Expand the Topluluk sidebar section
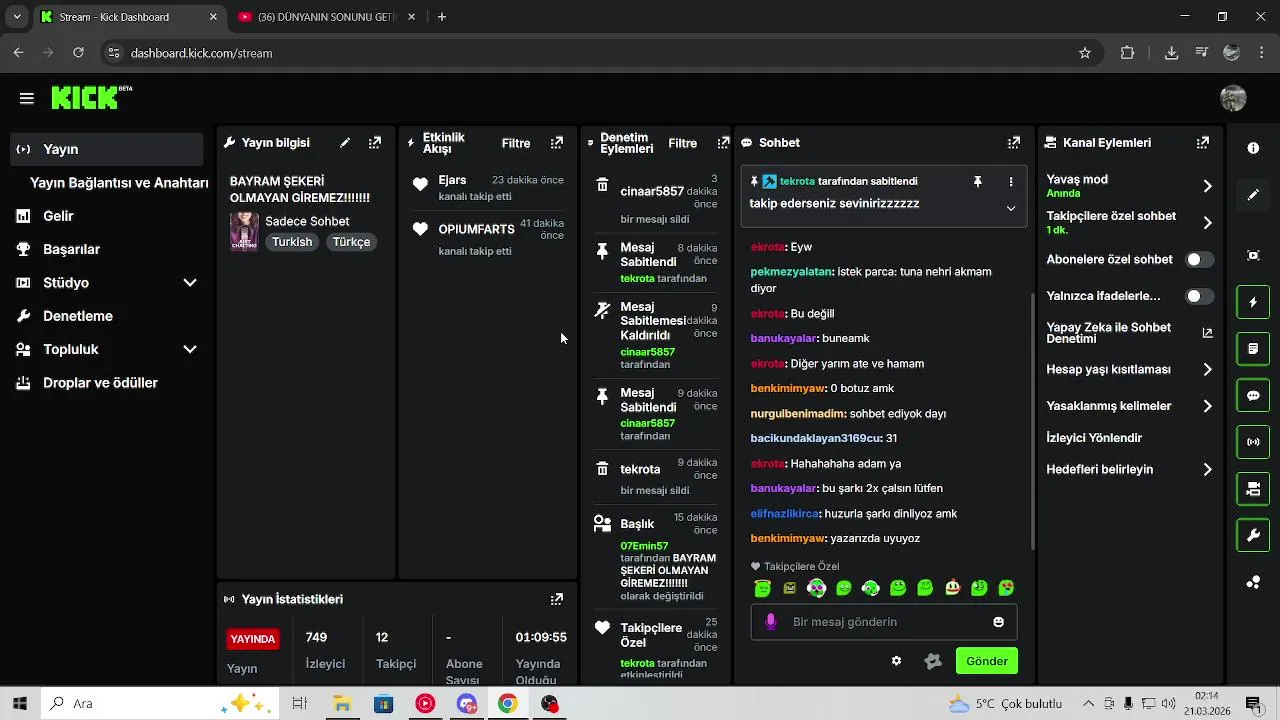Screen dimensions: 1280x720 190,350
